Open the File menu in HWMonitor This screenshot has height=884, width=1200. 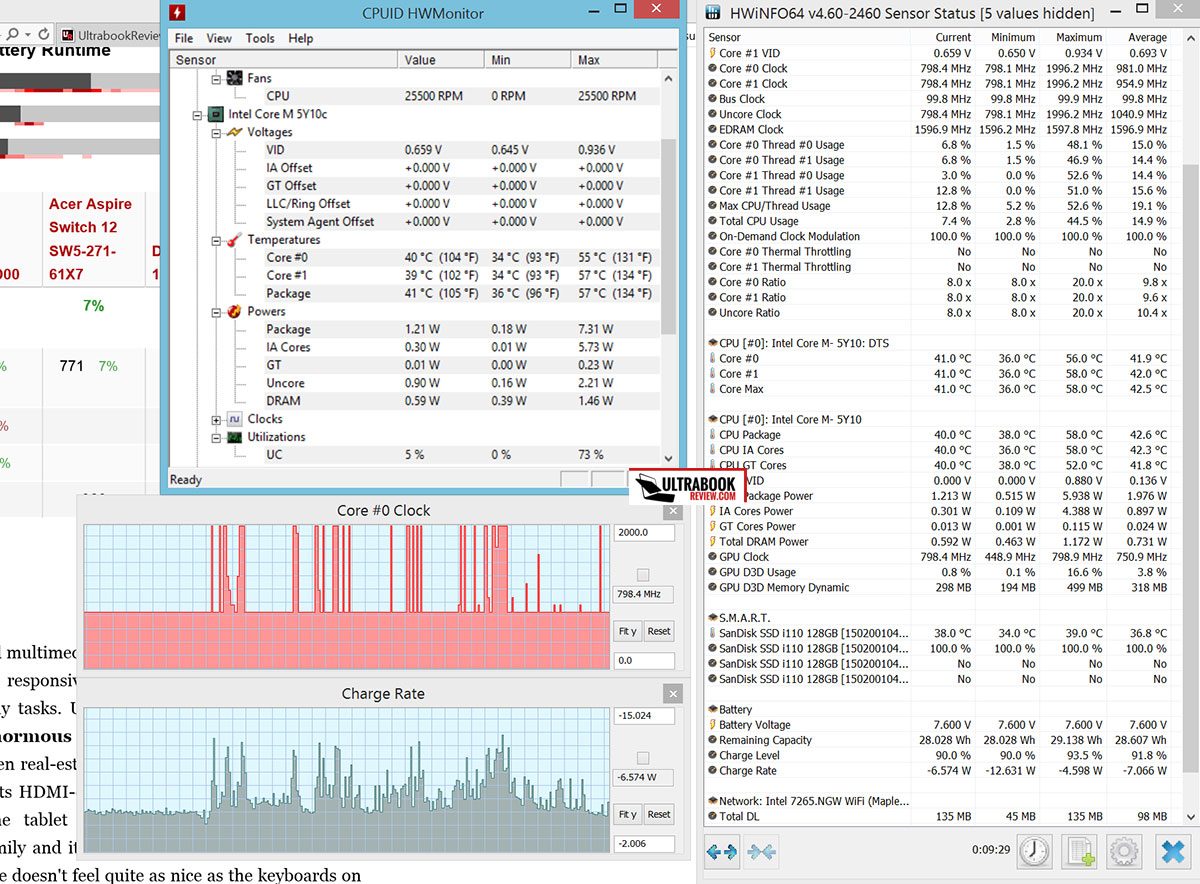point(184,38)
